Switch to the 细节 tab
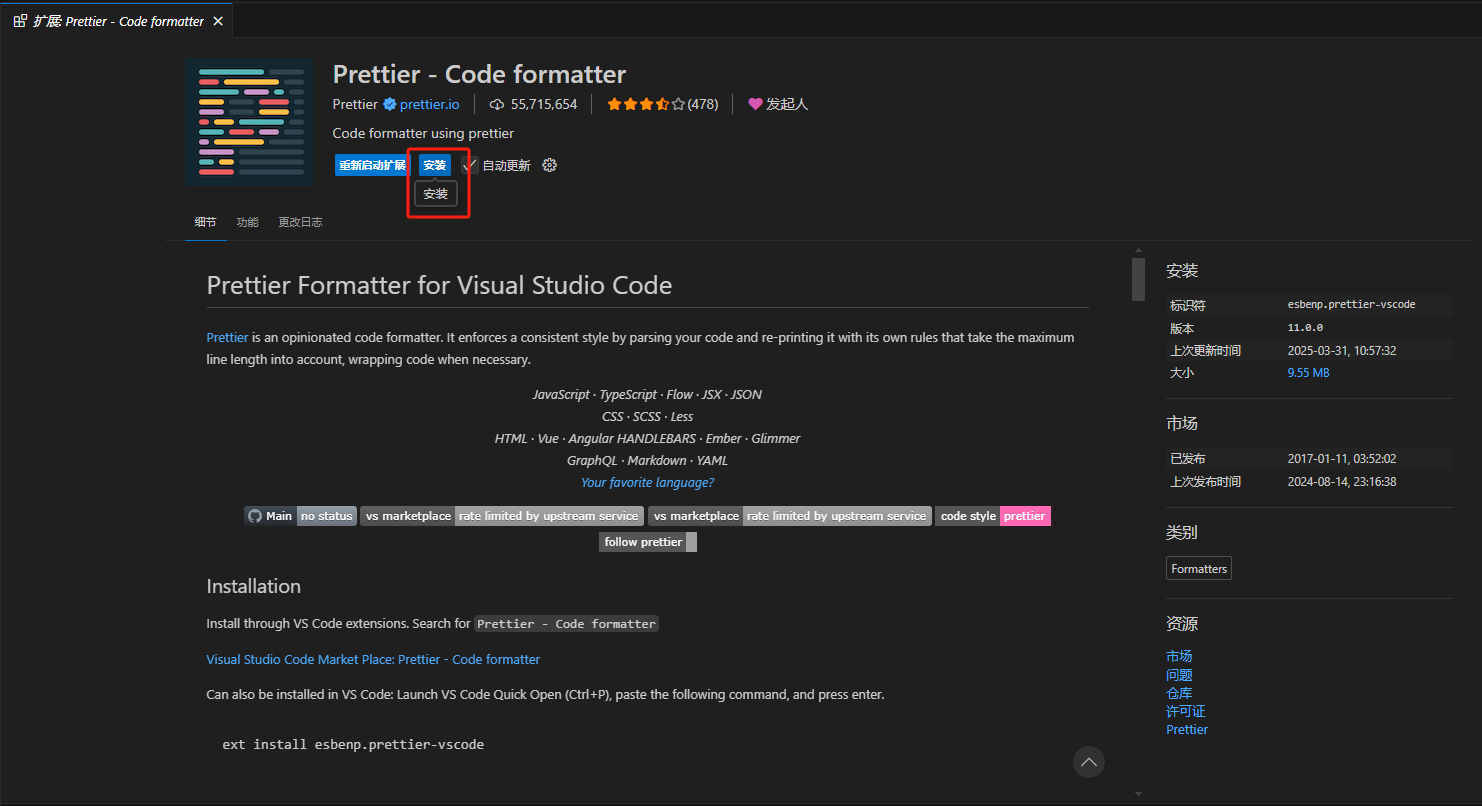This screenshot has height=806, width=1482. pos(205,222)
